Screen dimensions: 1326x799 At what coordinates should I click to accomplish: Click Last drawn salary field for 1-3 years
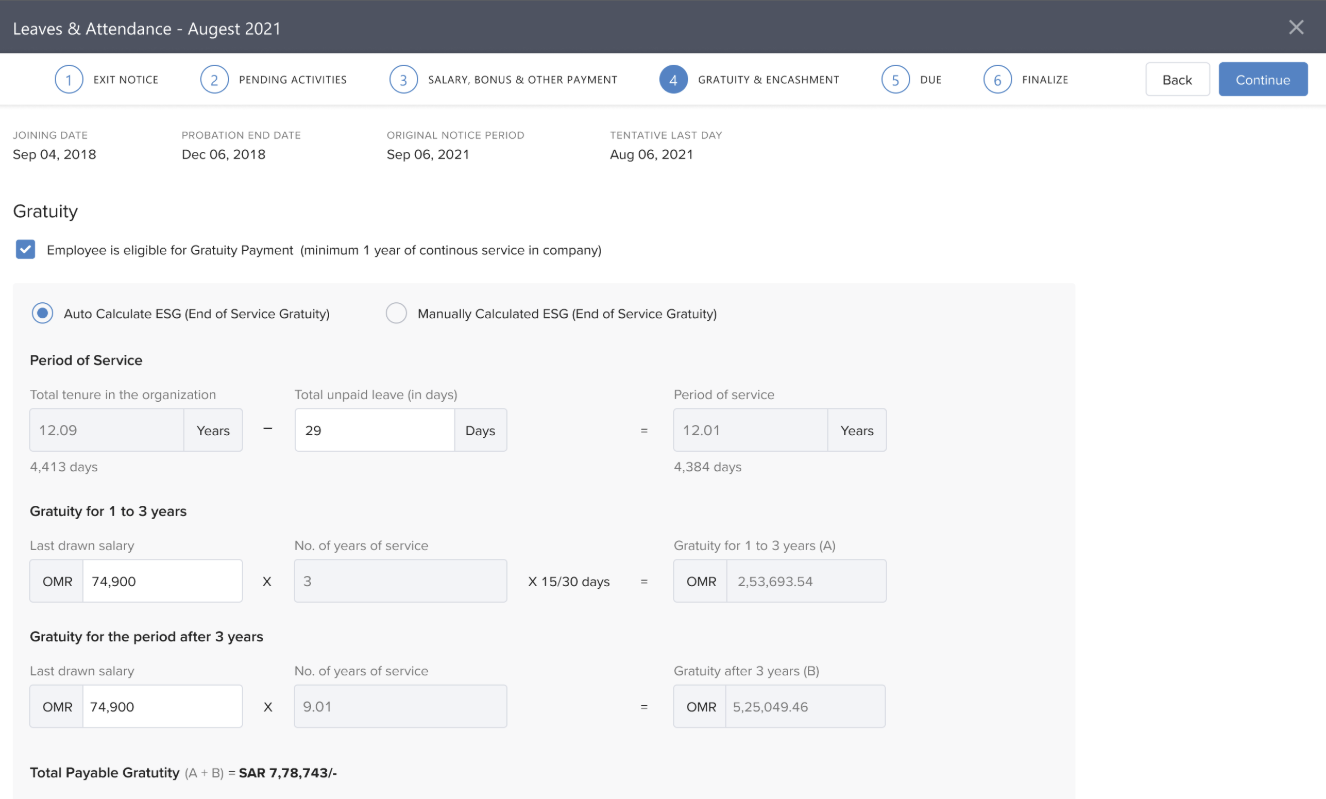point(162,581)
